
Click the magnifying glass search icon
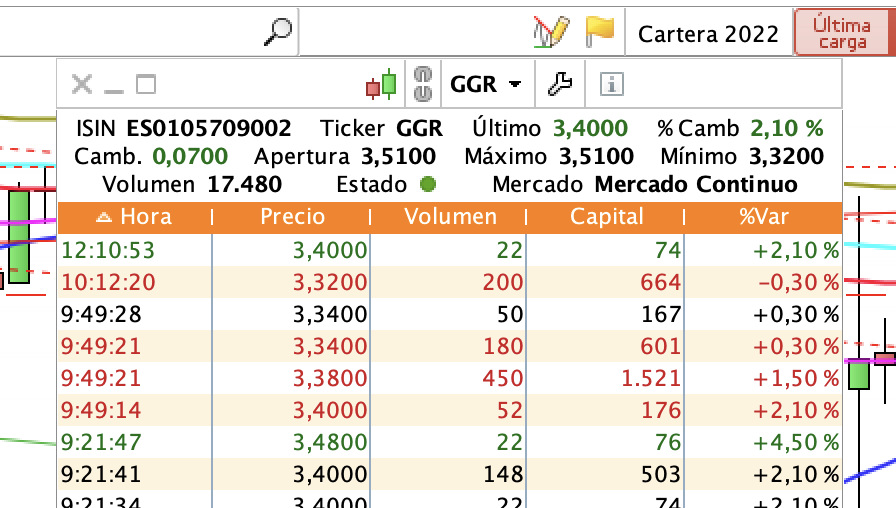click(278, 31)
